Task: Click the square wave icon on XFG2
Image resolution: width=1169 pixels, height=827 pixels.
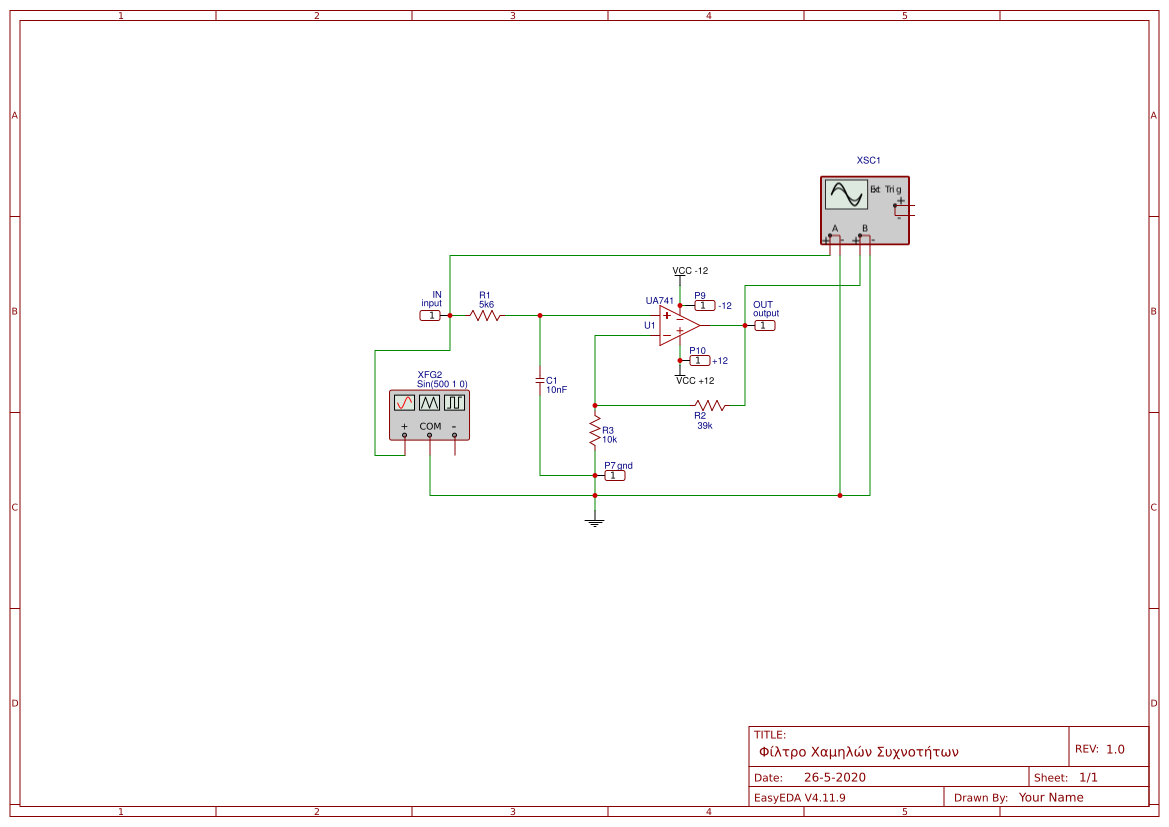Action: [455, 403]
